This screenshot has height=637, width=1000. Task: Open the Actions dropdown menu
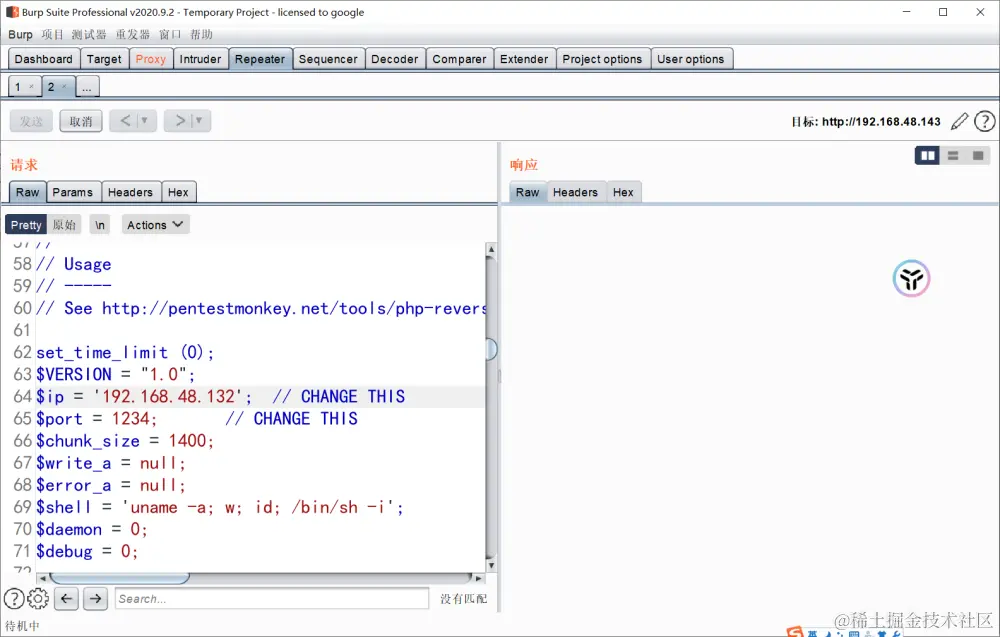tap(155, 224)
